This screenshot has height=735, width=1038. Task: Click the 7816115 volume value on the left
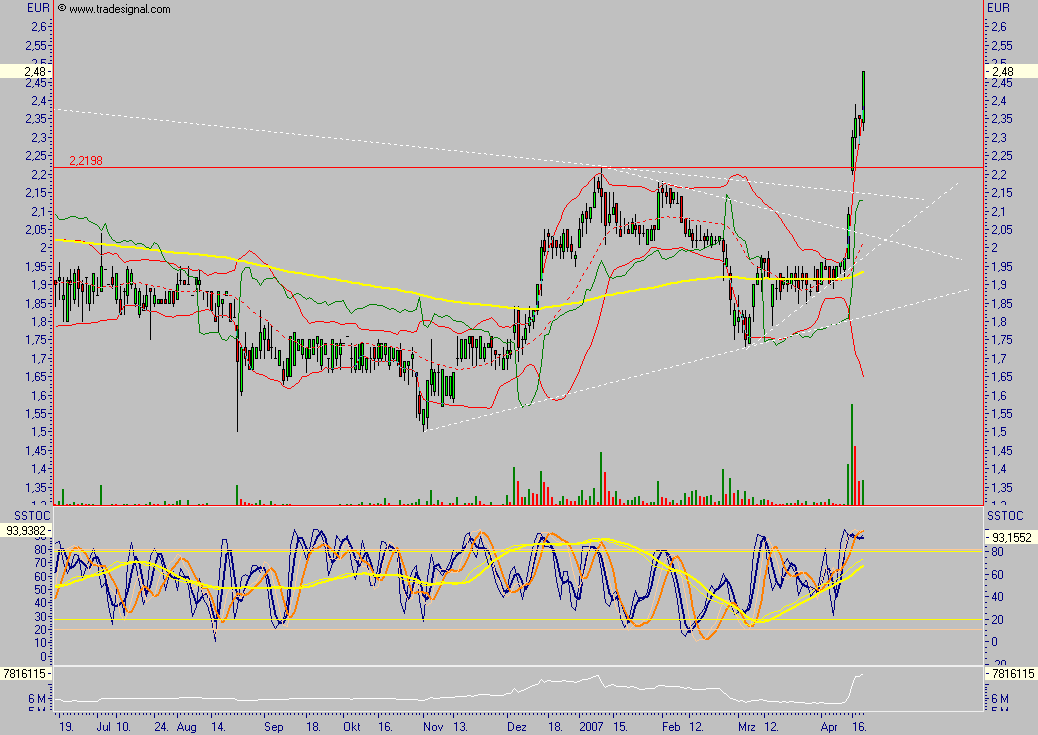coord(24,674)
